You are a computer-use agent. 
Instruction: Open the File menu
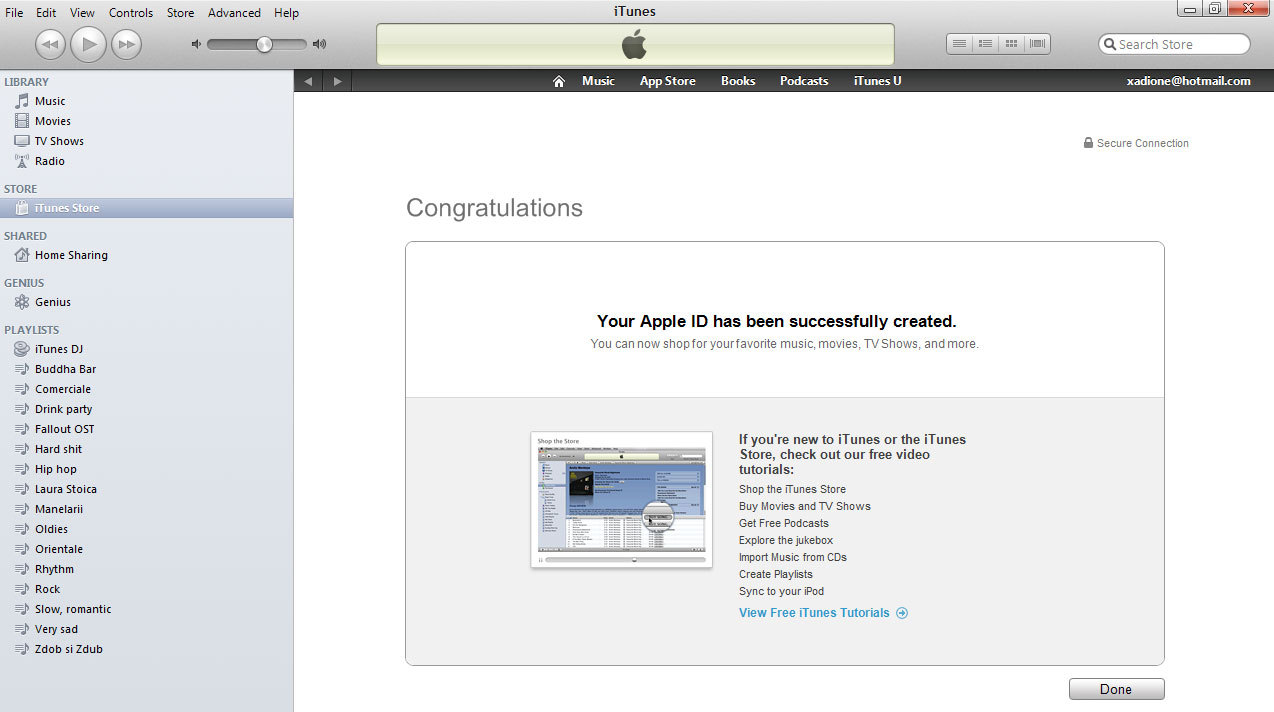click(14, 13)
